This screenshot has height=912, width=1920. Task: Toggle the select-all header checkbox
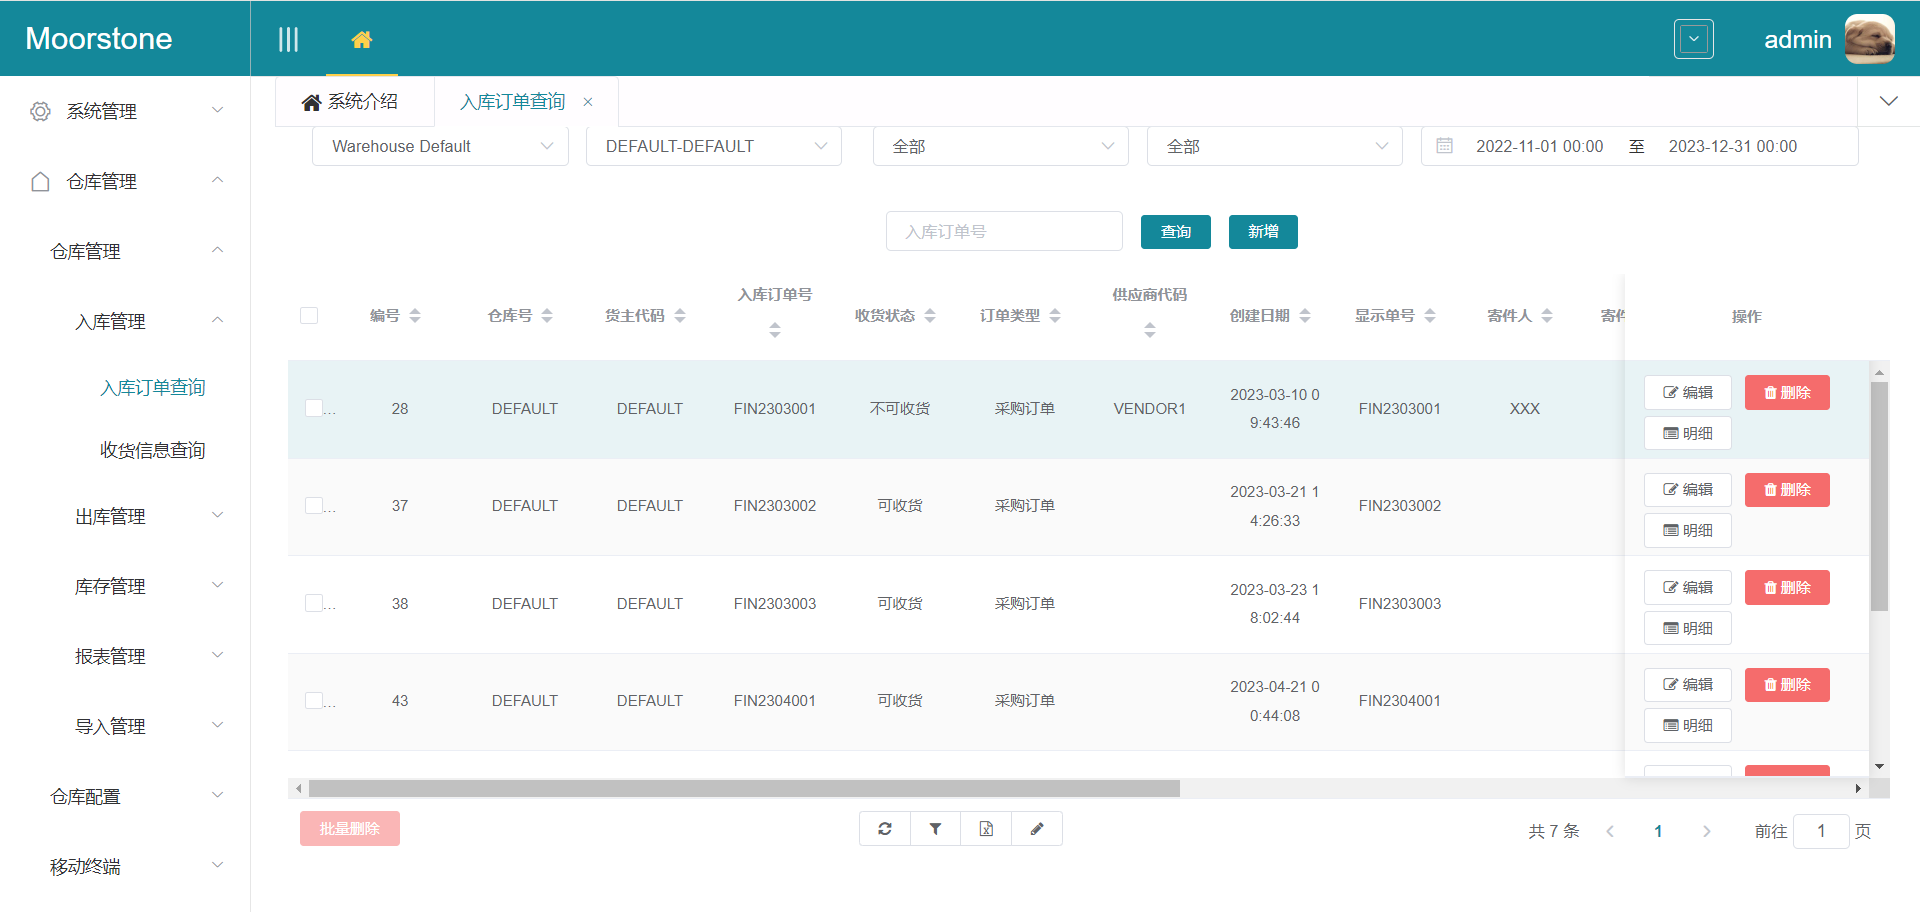pos(309,316)
